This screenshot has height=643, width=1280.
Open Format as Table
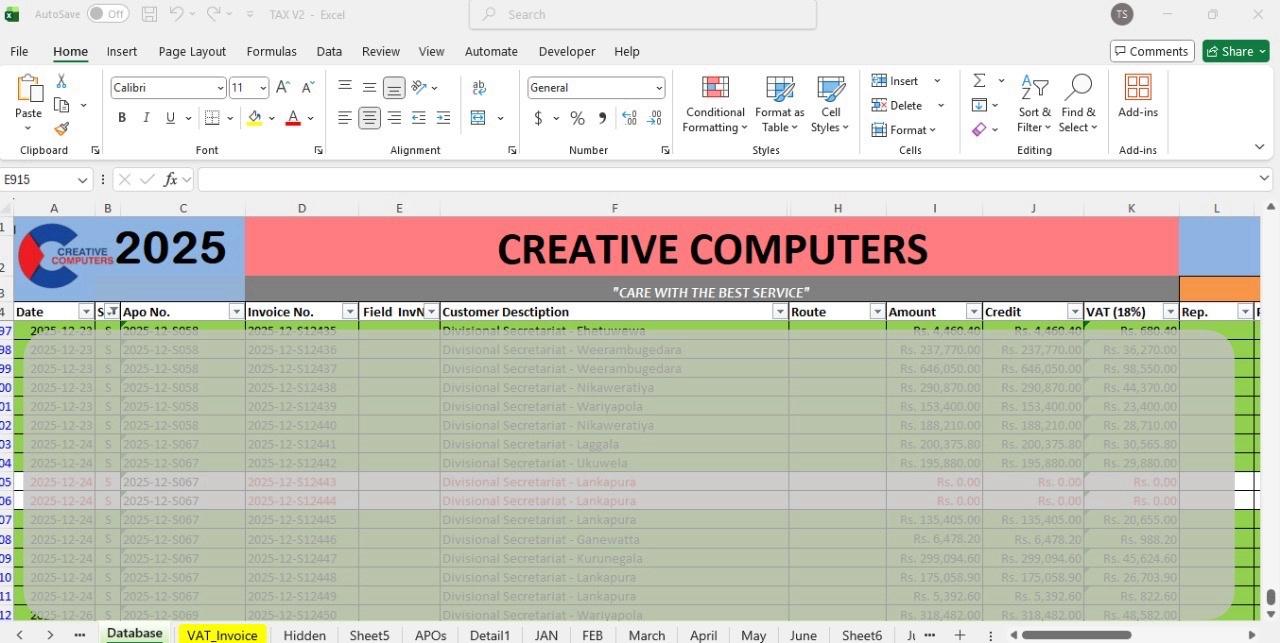click(780, 104)
